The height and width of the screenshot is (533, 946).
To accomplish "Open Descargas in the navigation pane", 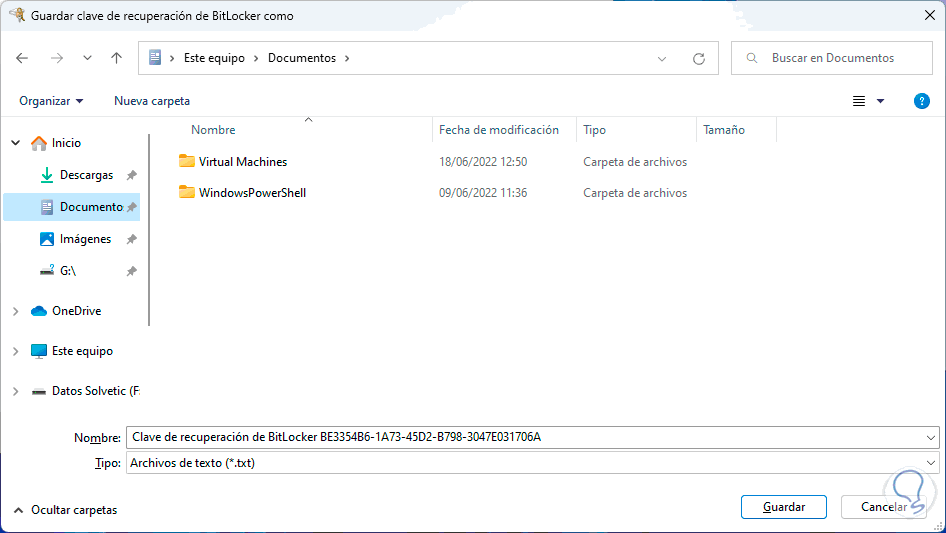I will [86, 175].
